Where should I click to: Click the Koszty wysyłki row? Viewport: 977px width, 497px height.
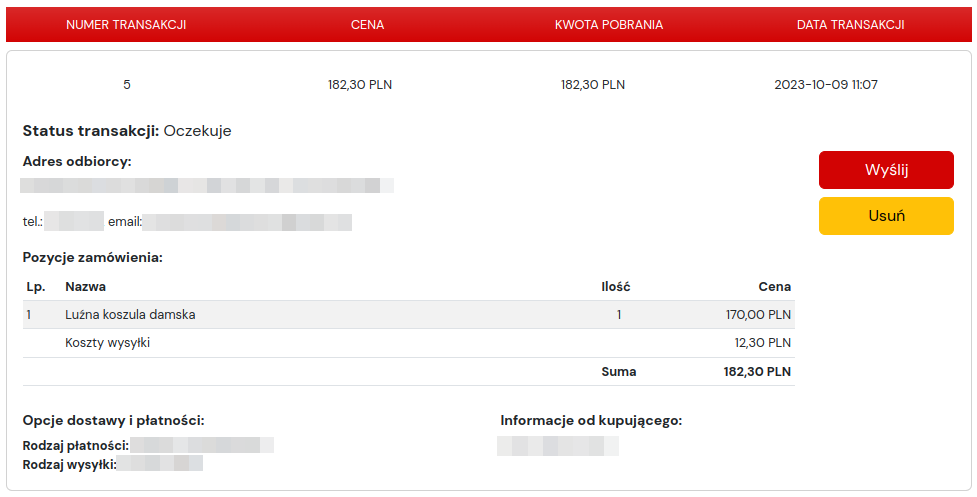pyautogui.click(x=108, y=343)
